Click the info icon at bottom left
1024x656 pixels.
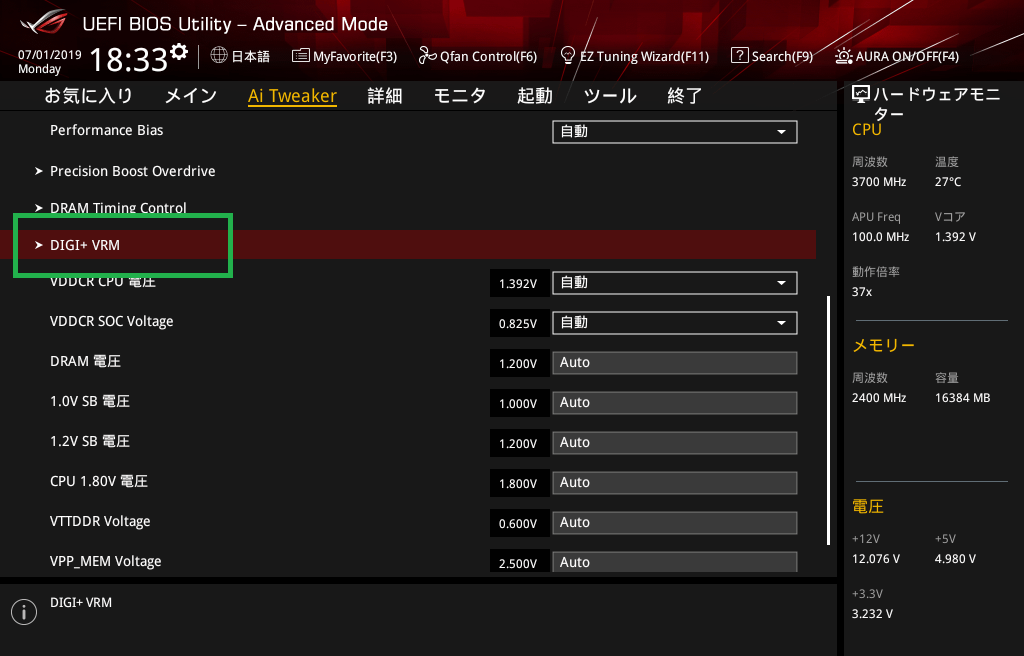click(x=23, y=612)
